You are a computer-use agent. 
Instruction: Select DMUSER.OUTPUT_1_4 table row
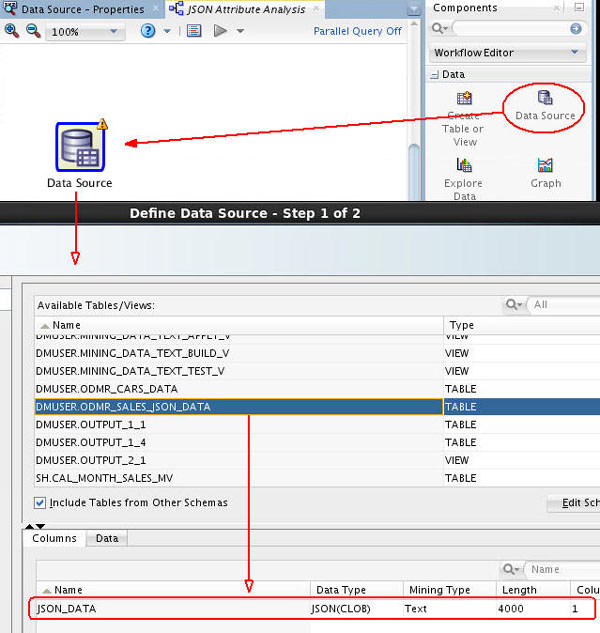pyautogui.click(x=317, y=442)
